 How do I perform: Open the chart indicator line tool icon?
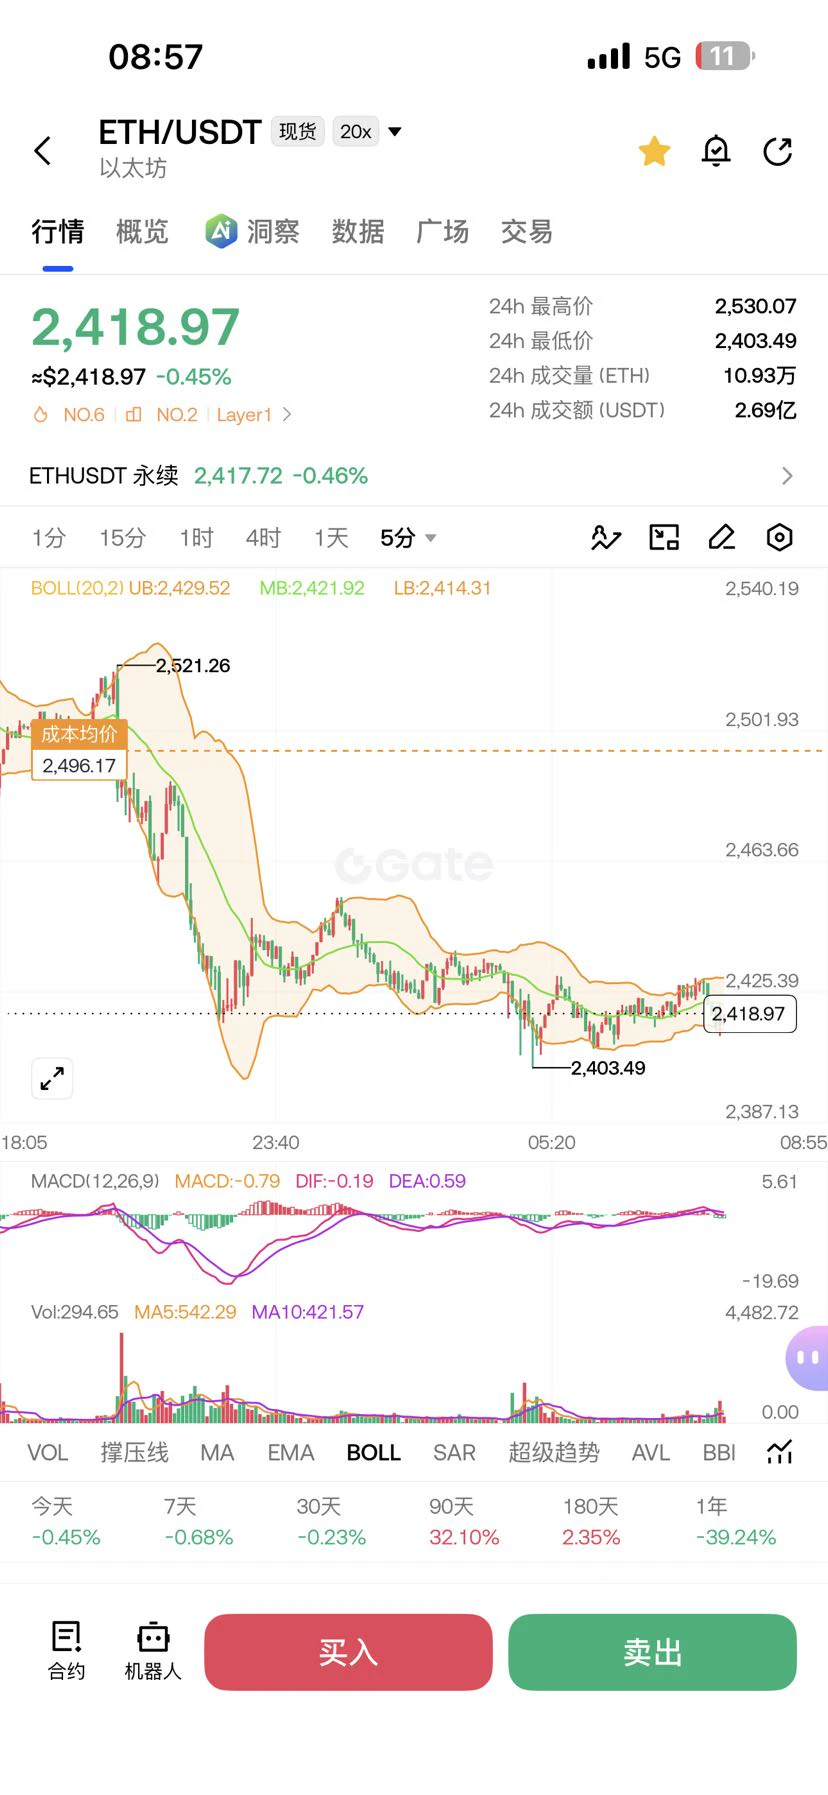click(606, 538)
